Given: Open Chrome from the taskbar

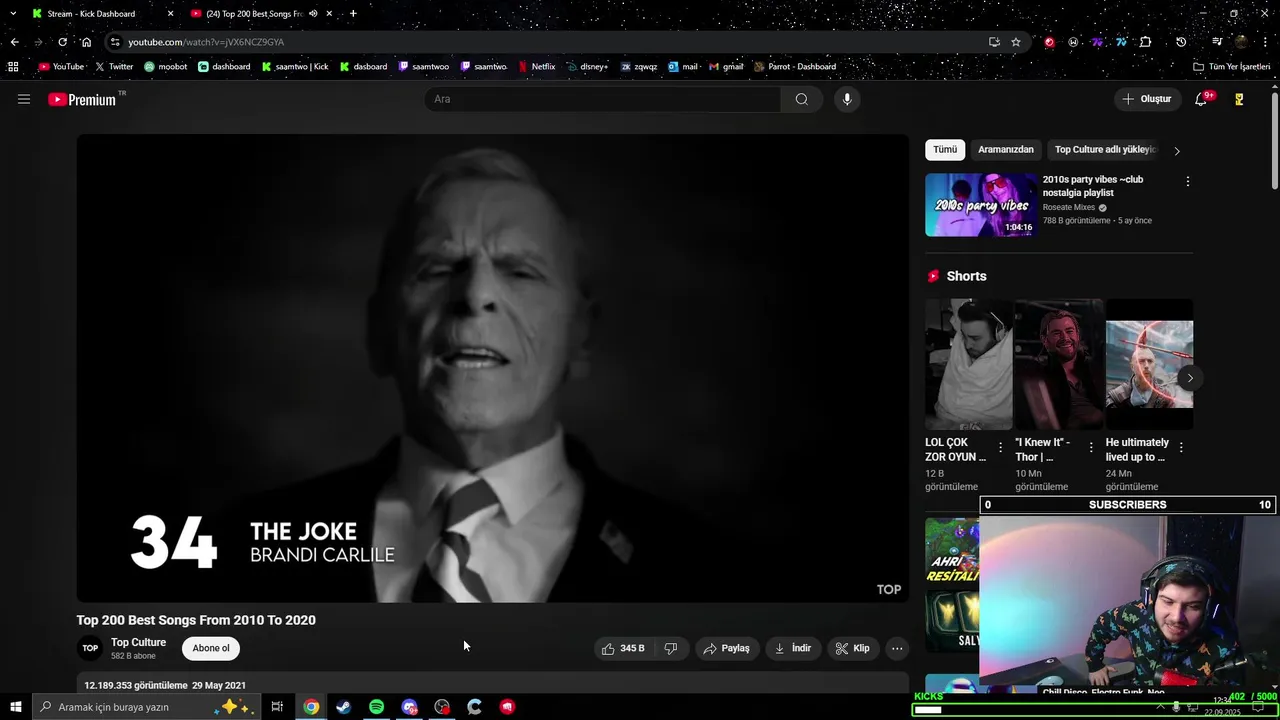Looking at the screenshot, I should point(311,707).
